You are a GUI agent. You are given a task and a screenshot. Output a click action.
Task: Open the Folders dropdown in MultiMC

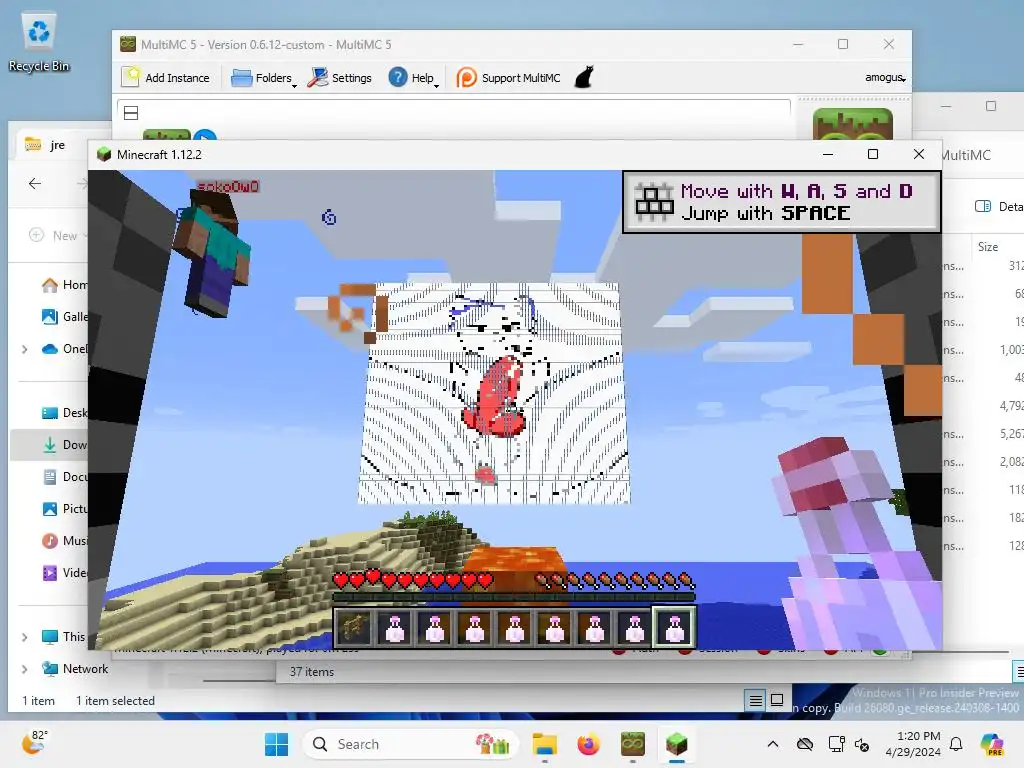[264, 78]
